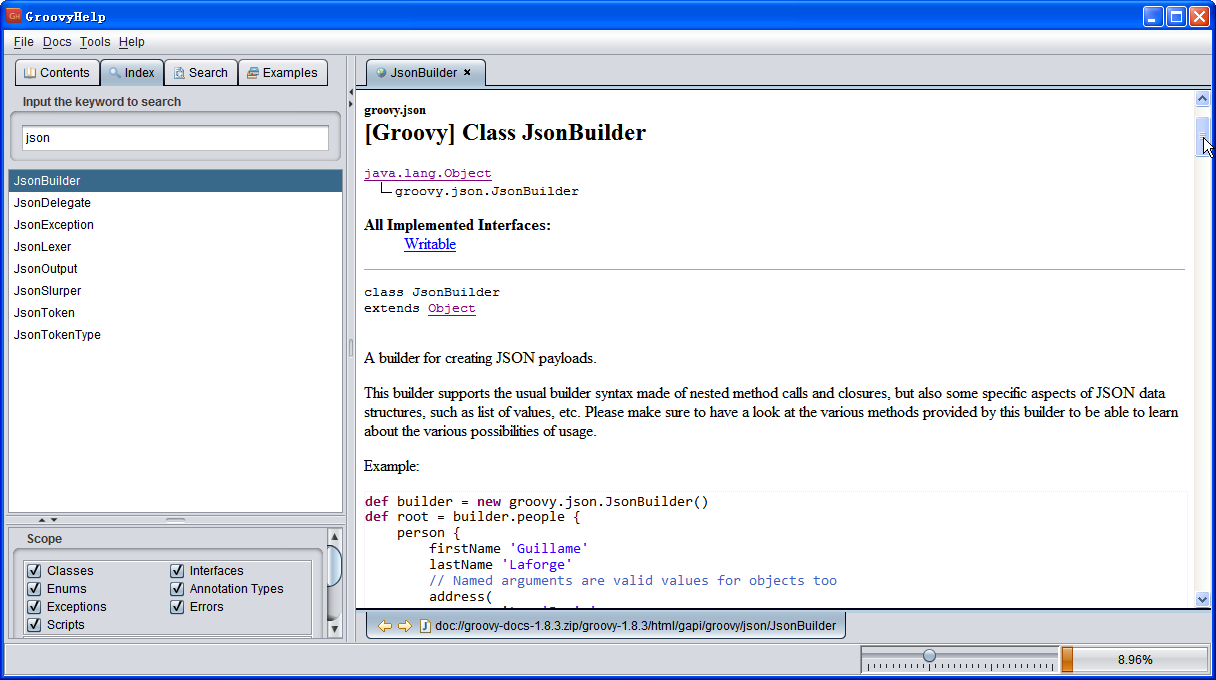Viewport: 1216px width, 680px height.
Task: Select the JsonBuilder document tab
Action: point(424,72)
